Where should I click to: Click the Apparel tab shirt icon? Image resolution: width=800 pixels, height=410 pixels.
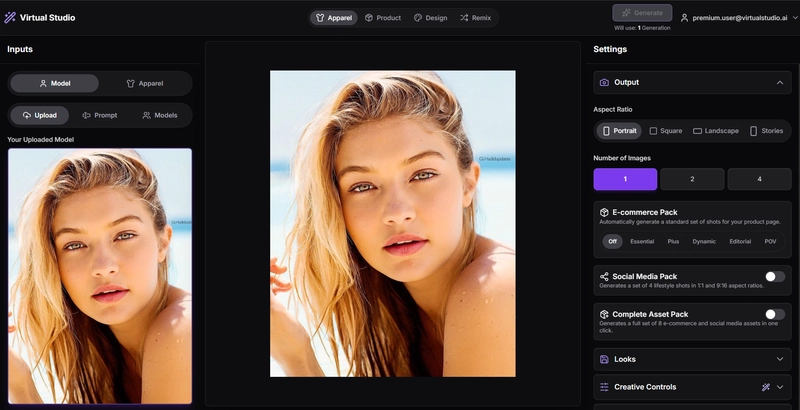320,18
